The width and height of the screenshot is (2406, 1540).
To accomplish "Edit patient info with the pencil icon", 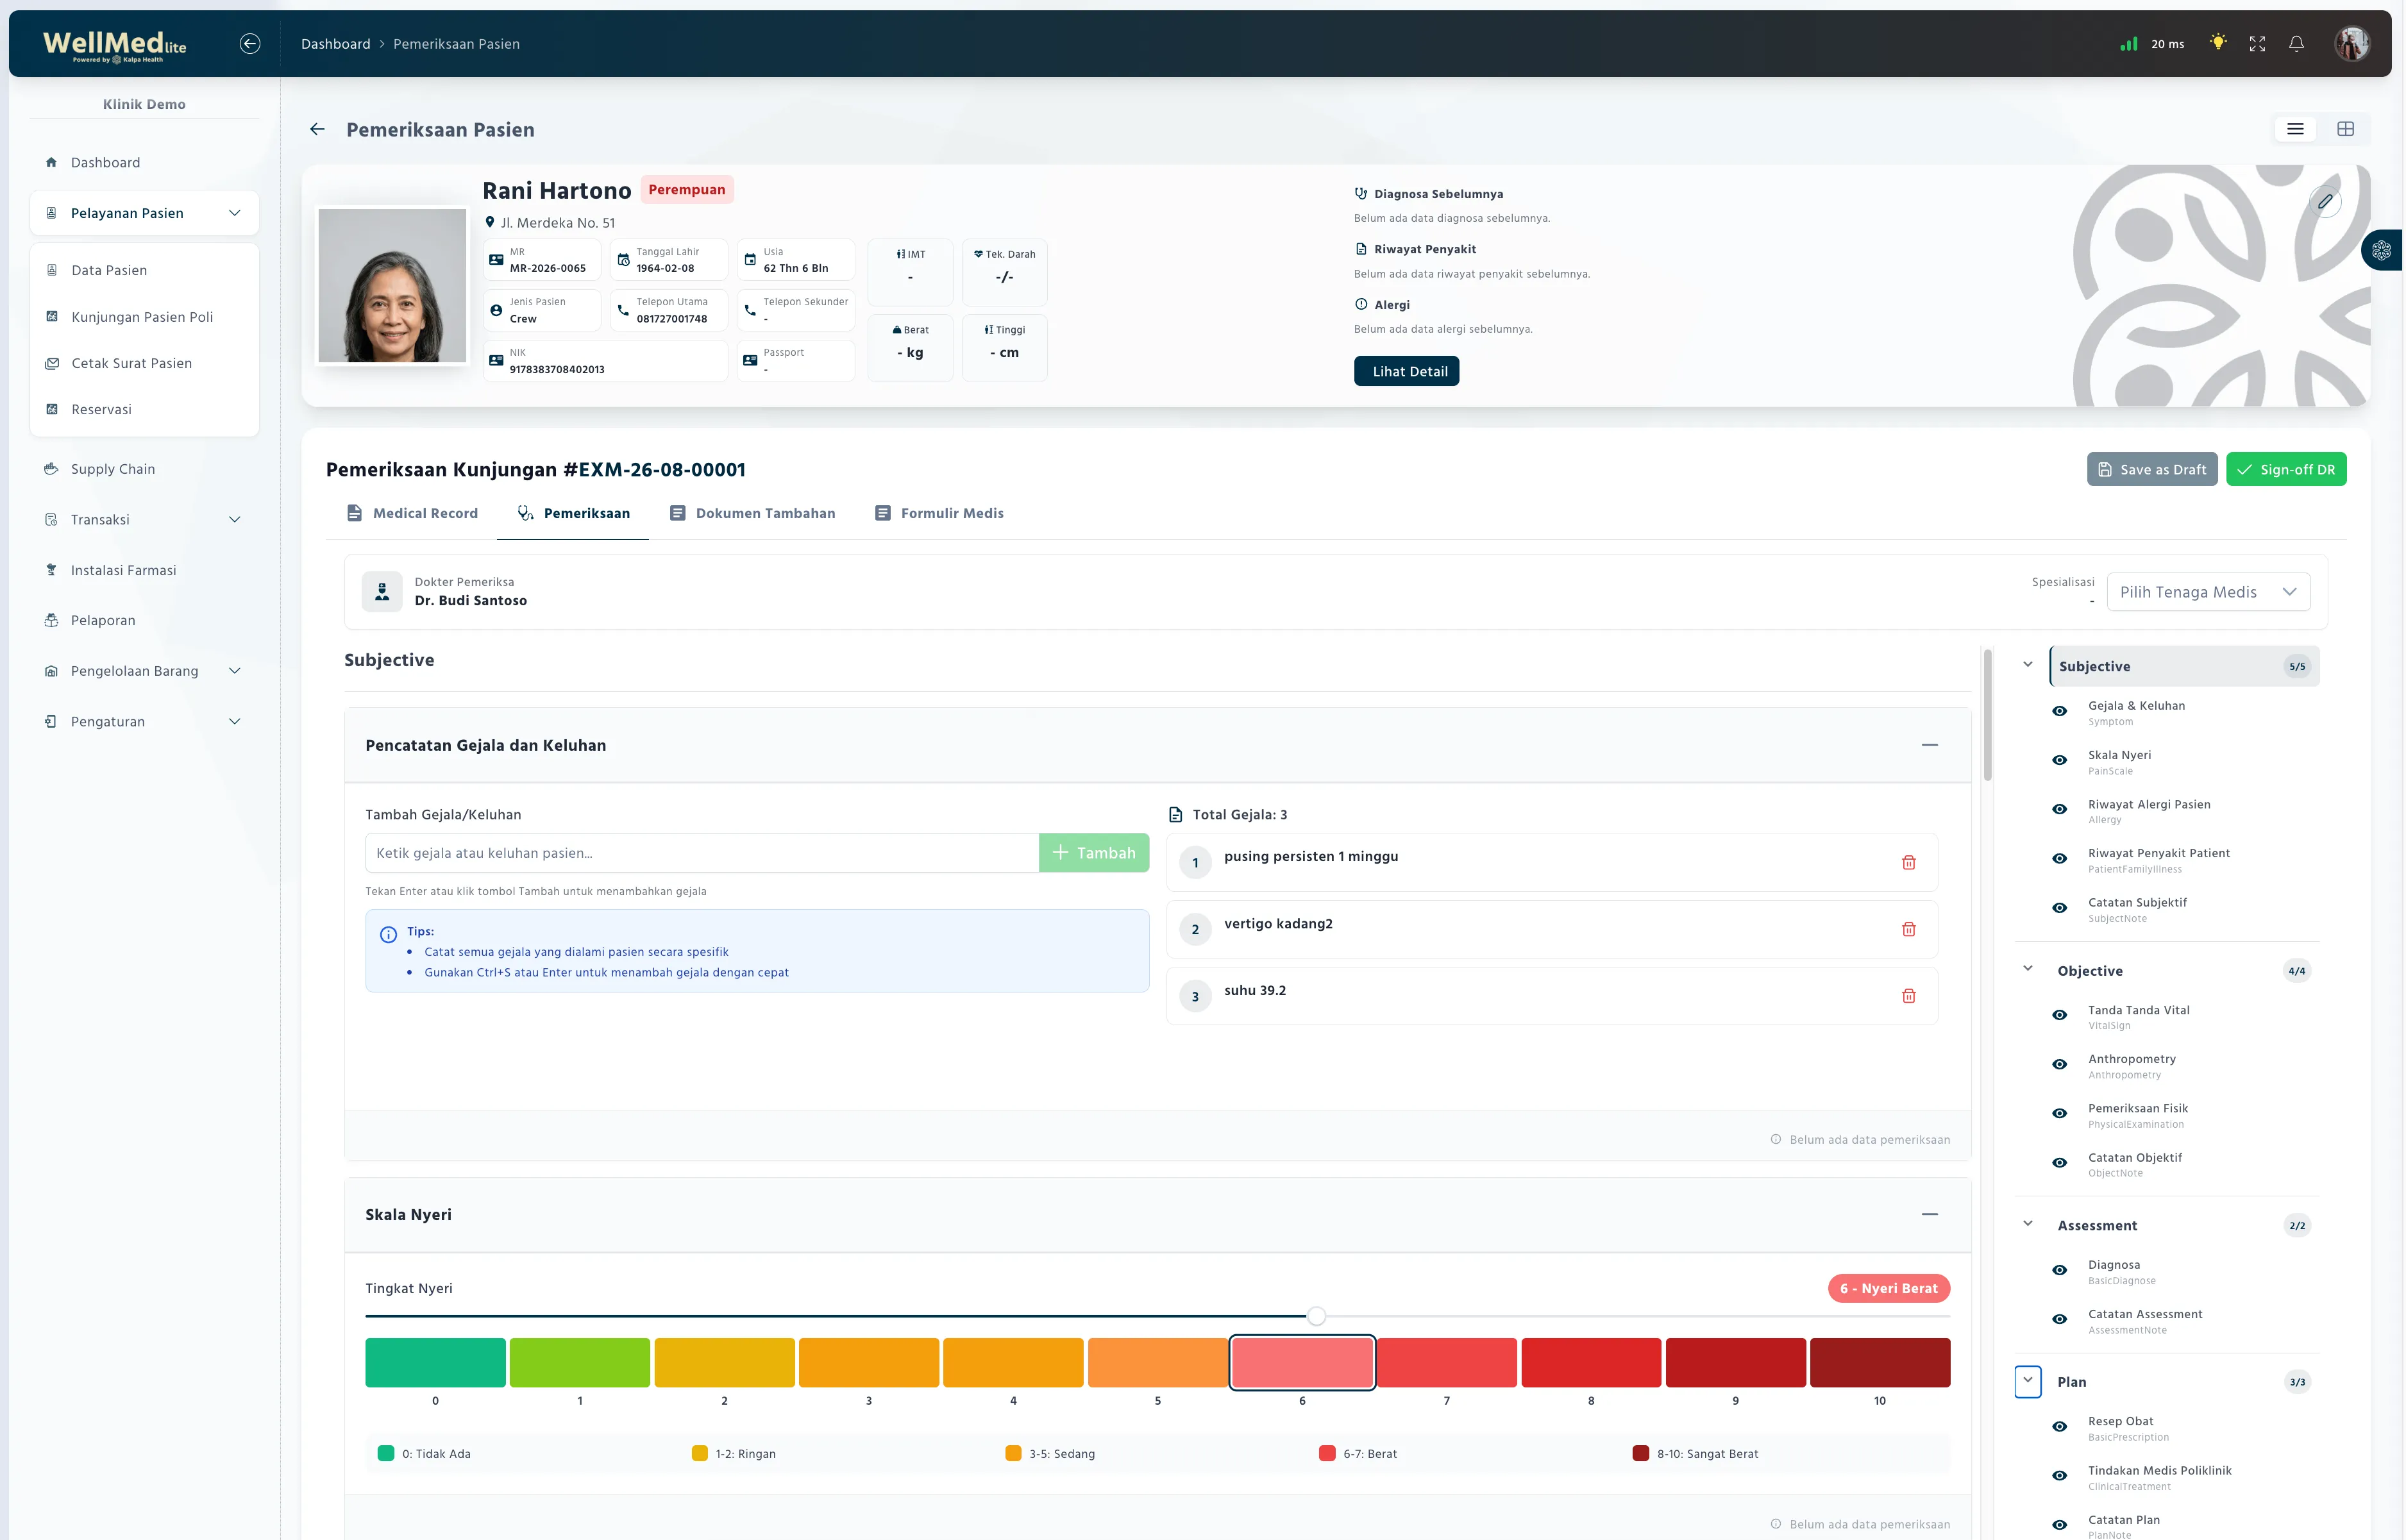I will pyautogui.click(x=2325, y=201).
